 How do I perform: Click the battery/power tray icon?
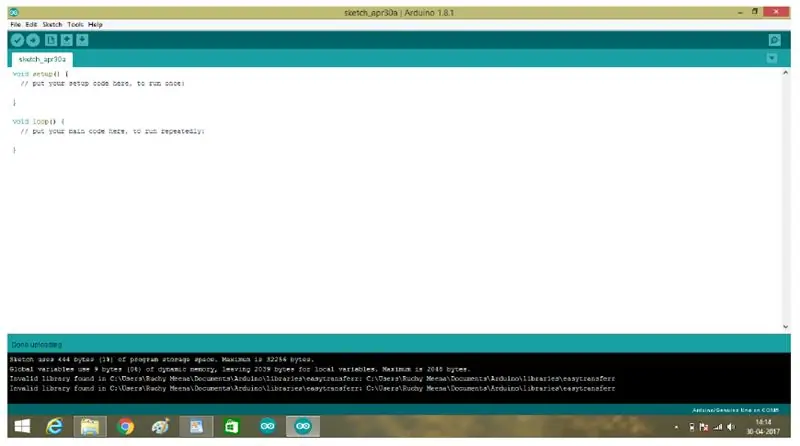692,427
